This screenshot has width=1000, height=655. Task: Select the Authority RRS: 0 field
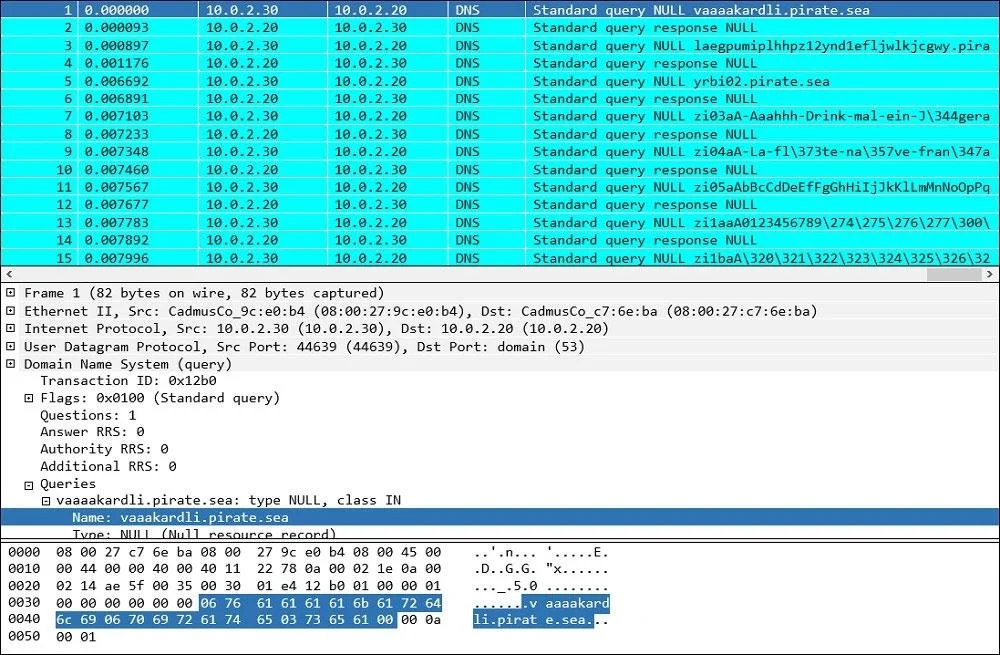click(104, 449)
